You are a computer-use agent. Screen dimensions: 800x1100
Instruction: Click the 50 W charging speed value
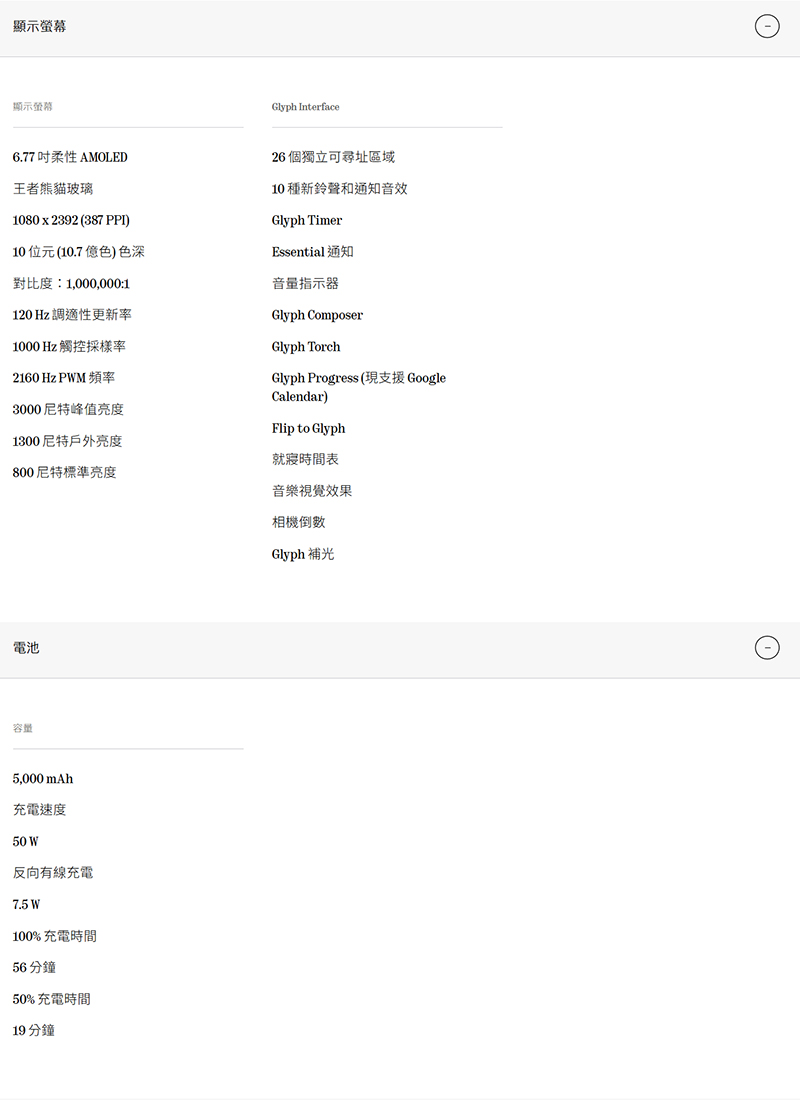coord(23,841)
